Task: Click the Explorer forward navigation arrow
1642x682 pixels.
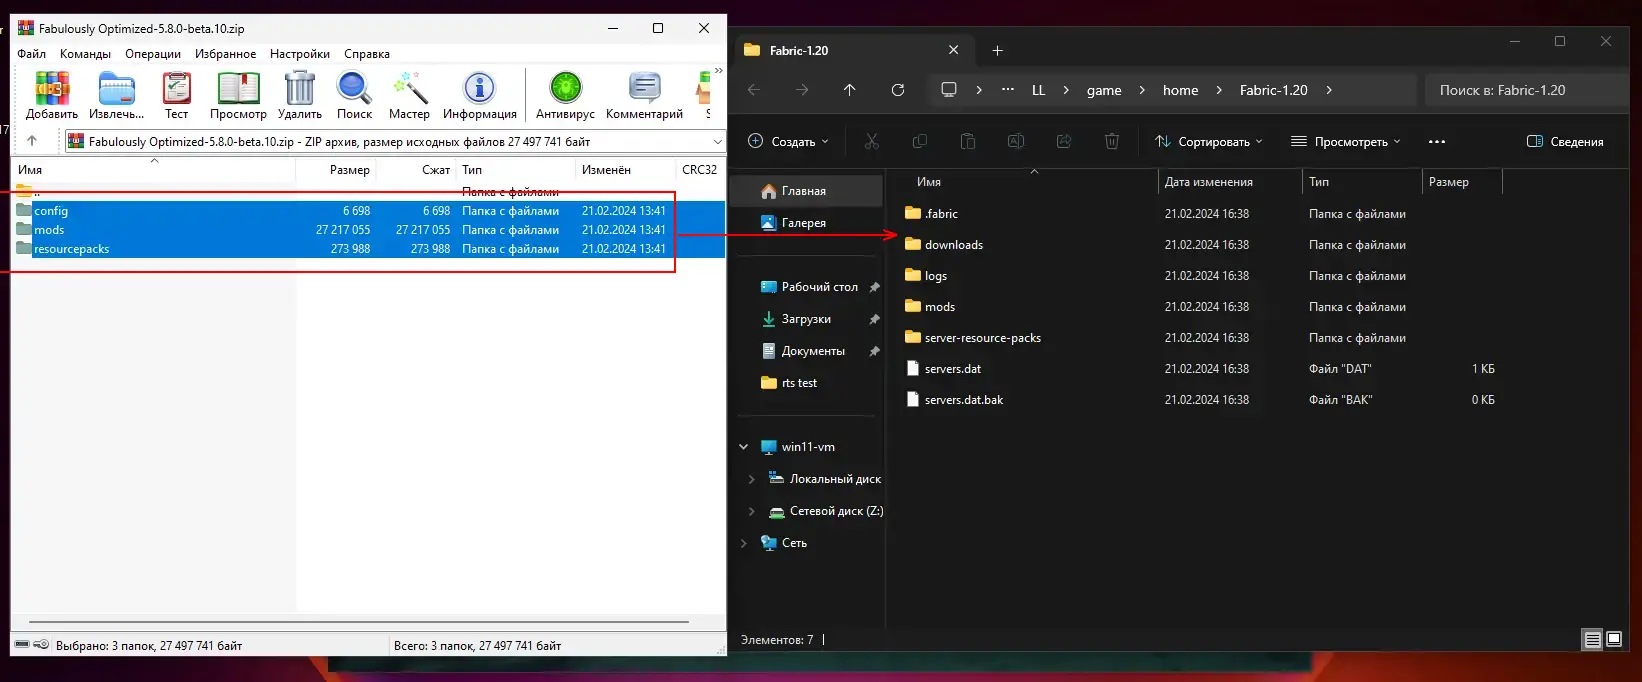Action: coord(802,90)
